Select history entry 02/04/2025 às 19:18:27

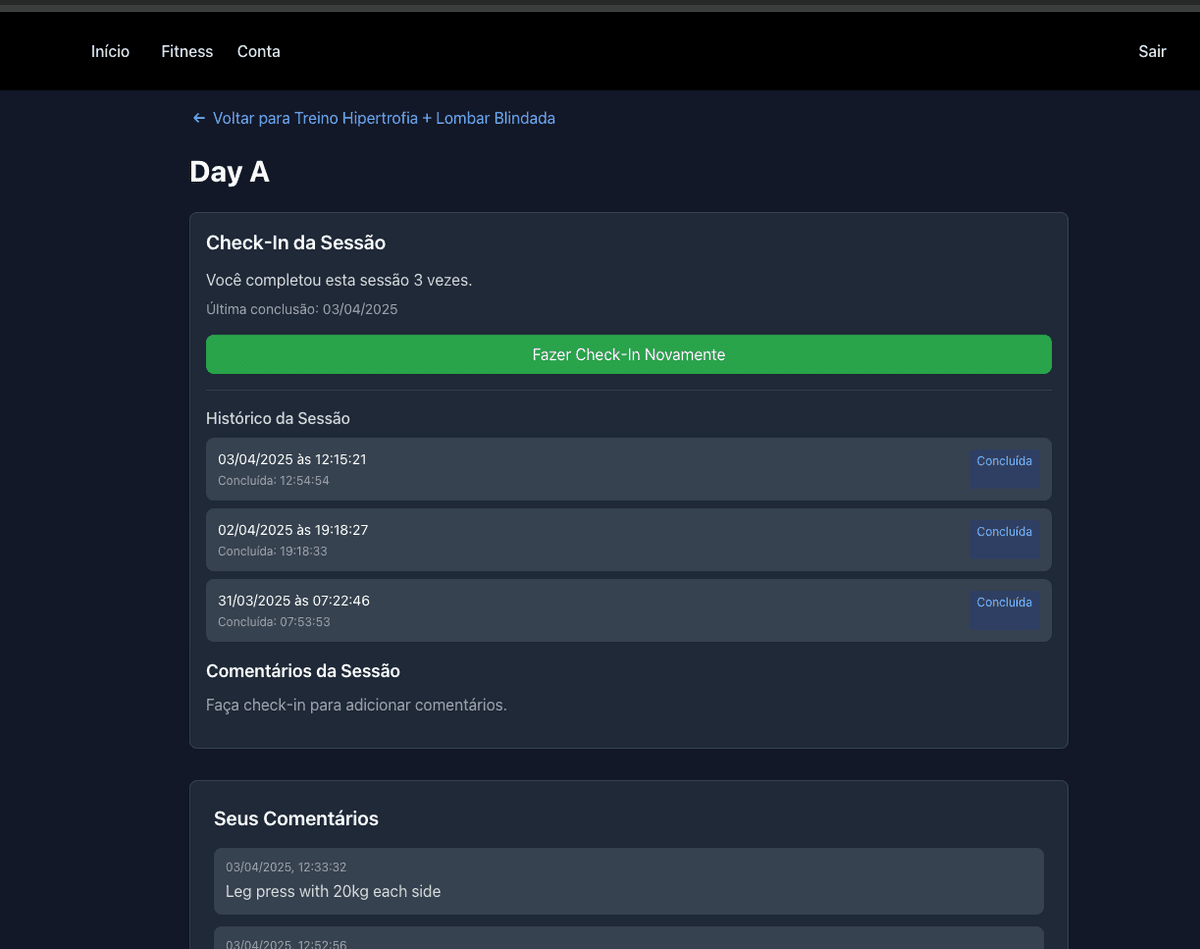pyautogui.click(x=629, y=540)
